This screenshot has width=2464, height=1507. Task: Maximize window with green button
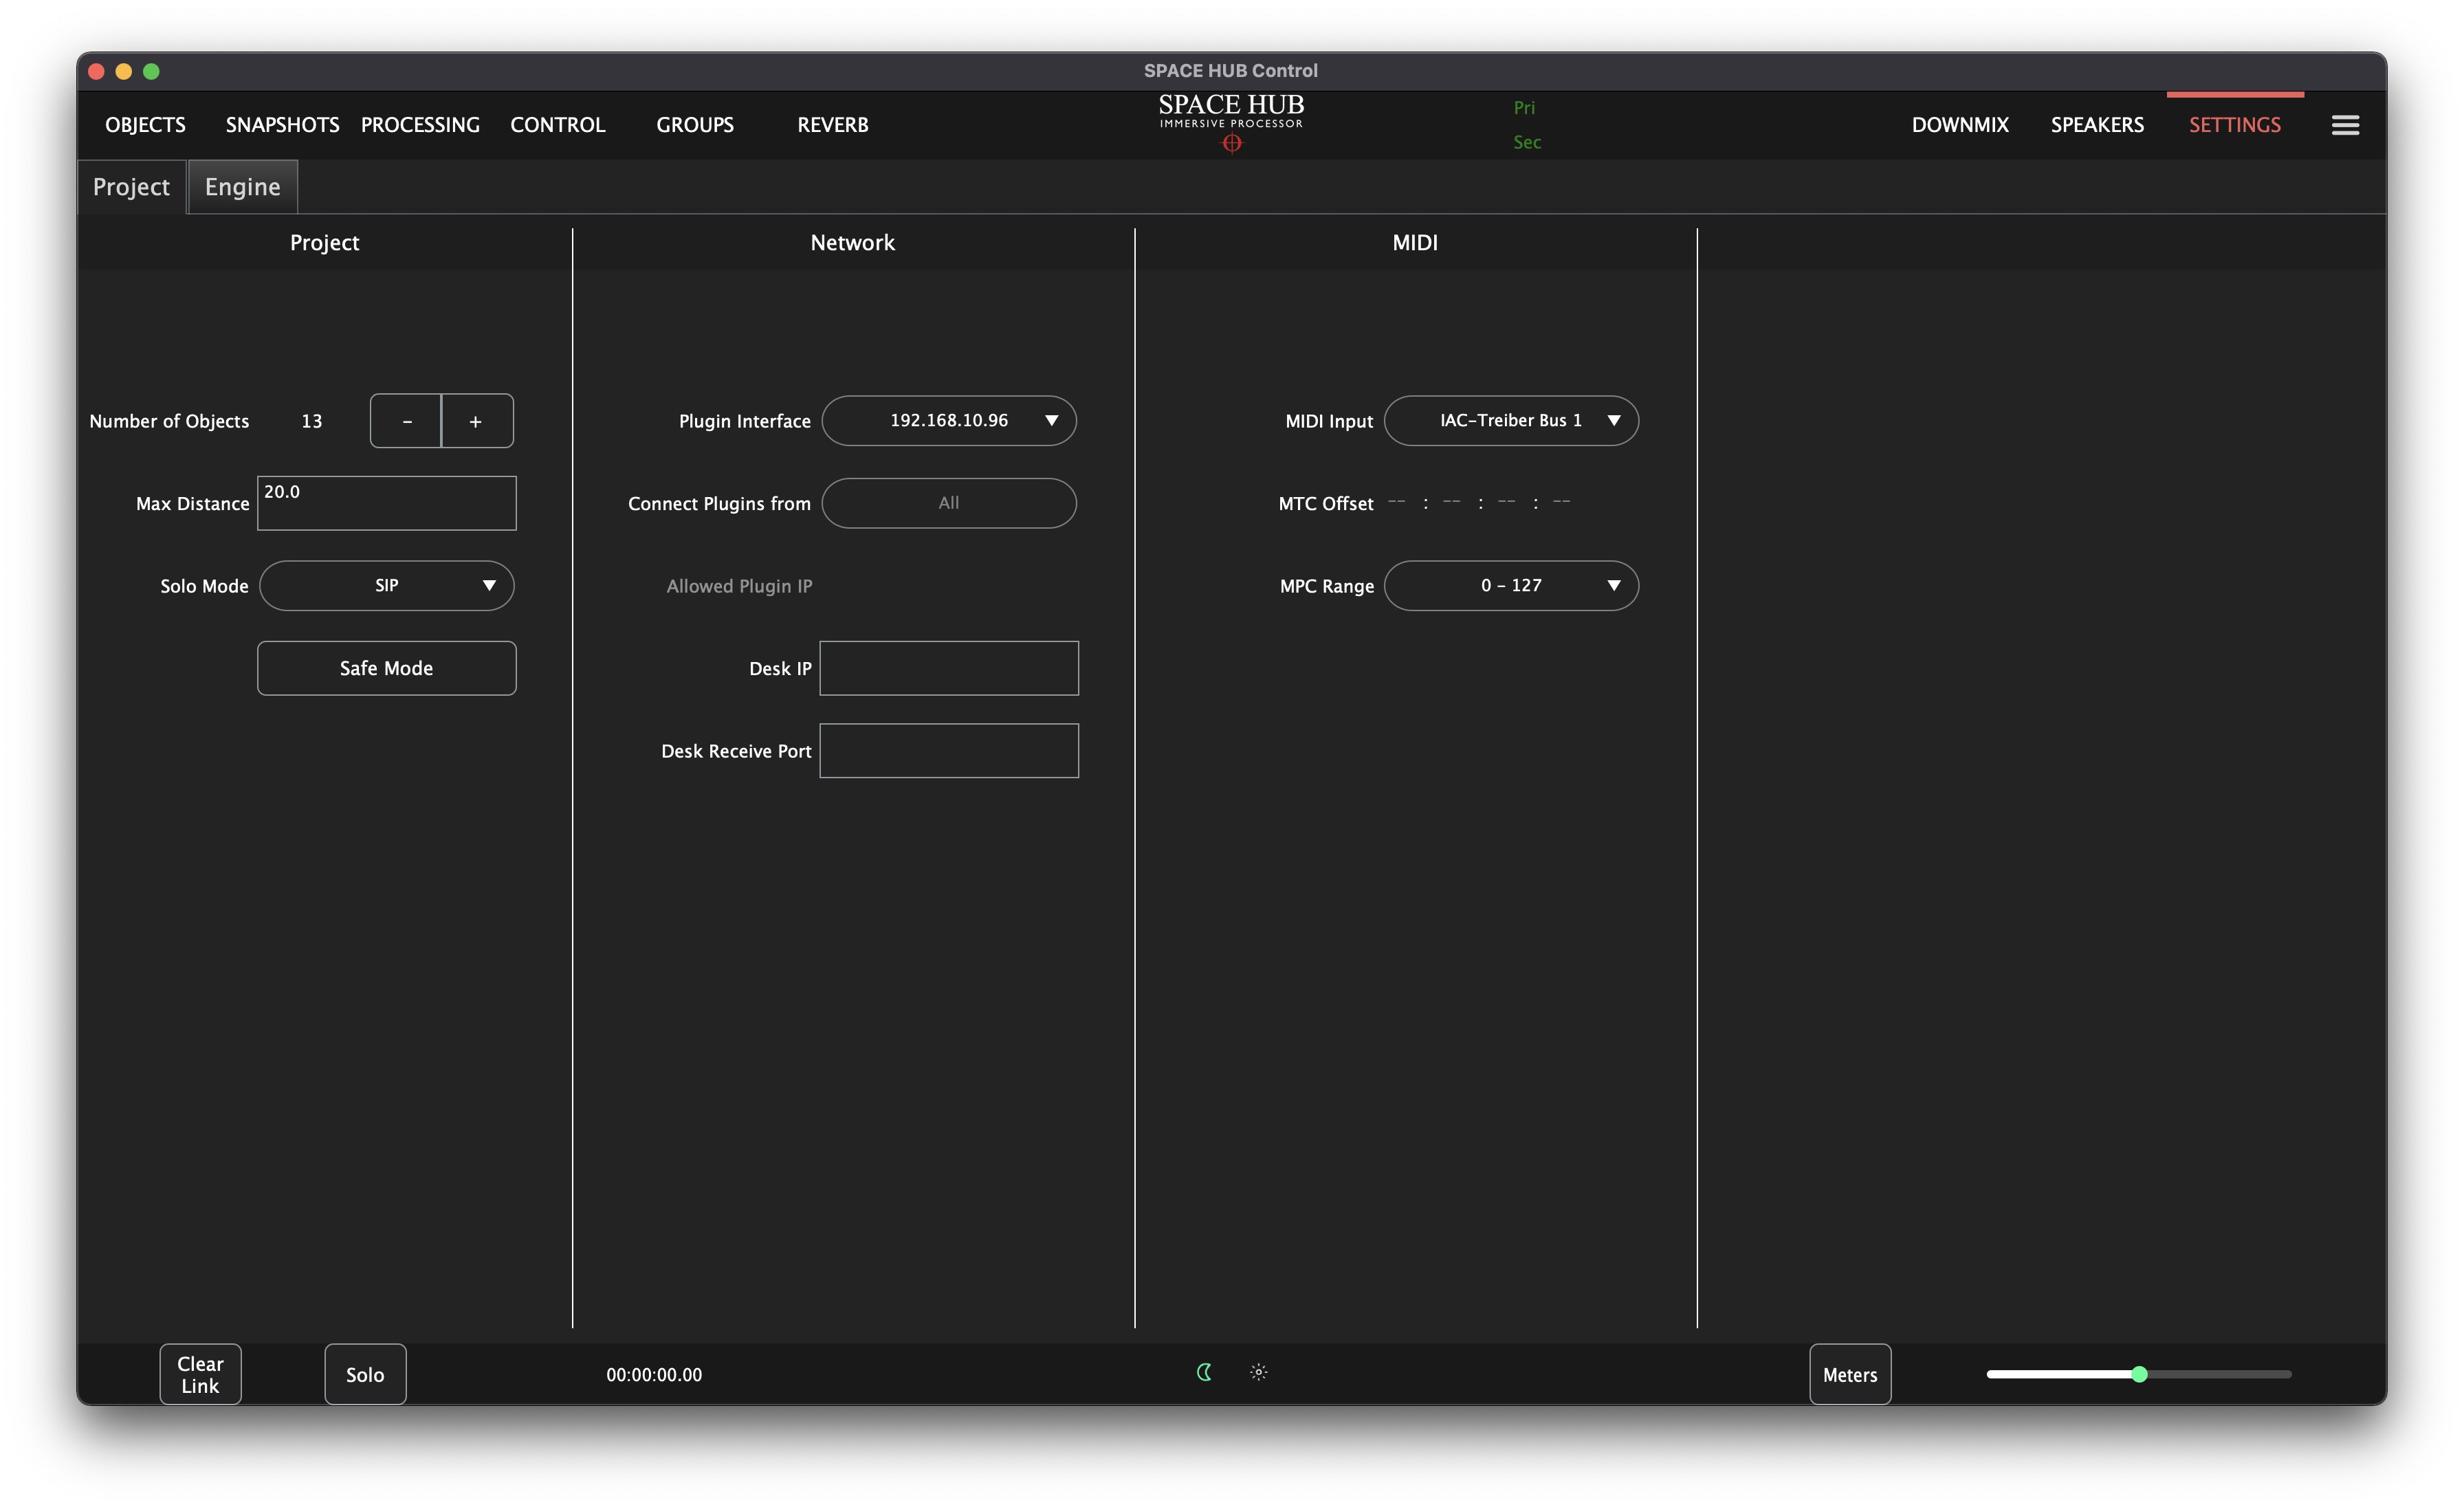pyautogui.click(x=152, y=71)
